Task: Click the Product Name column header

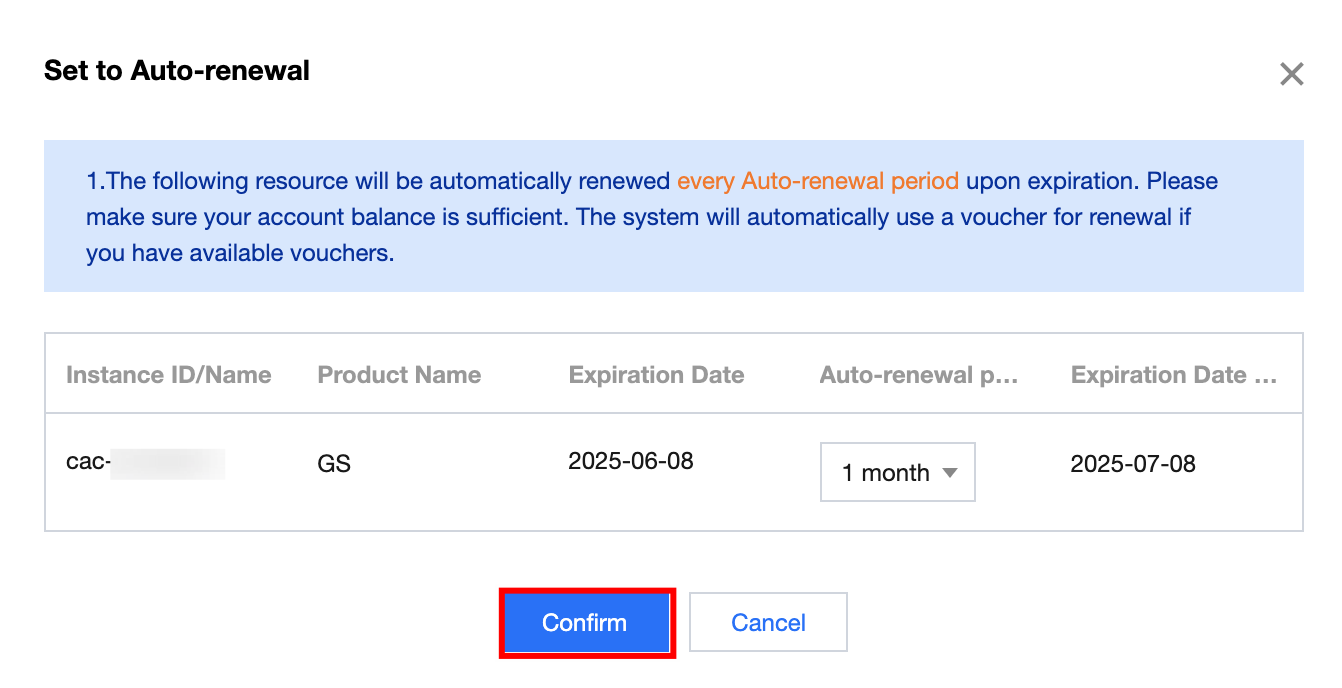Action: tap(399, 375)
